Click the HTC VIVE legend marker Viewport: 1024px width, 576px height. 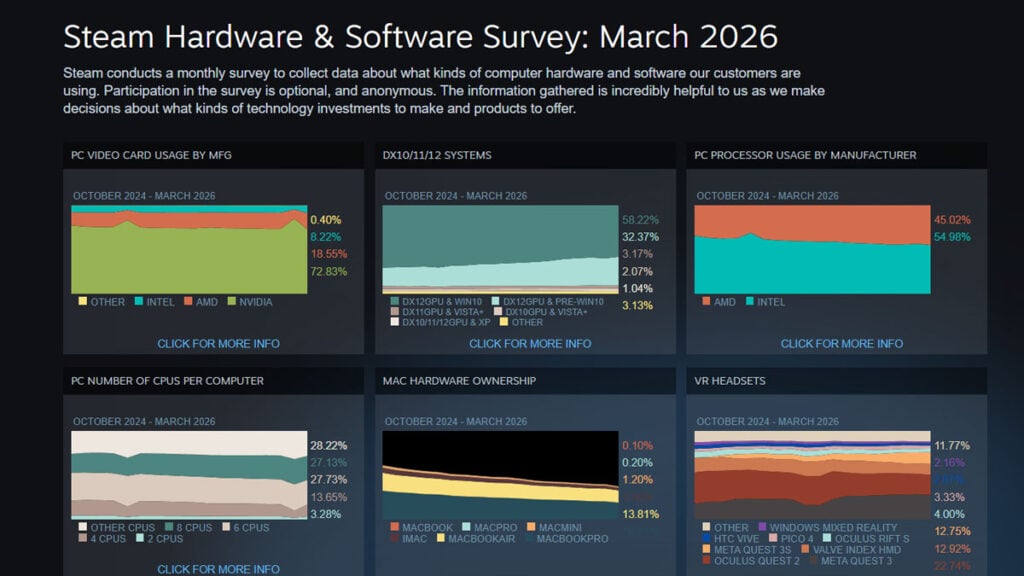pyautogui.click(x=705, y=538)
